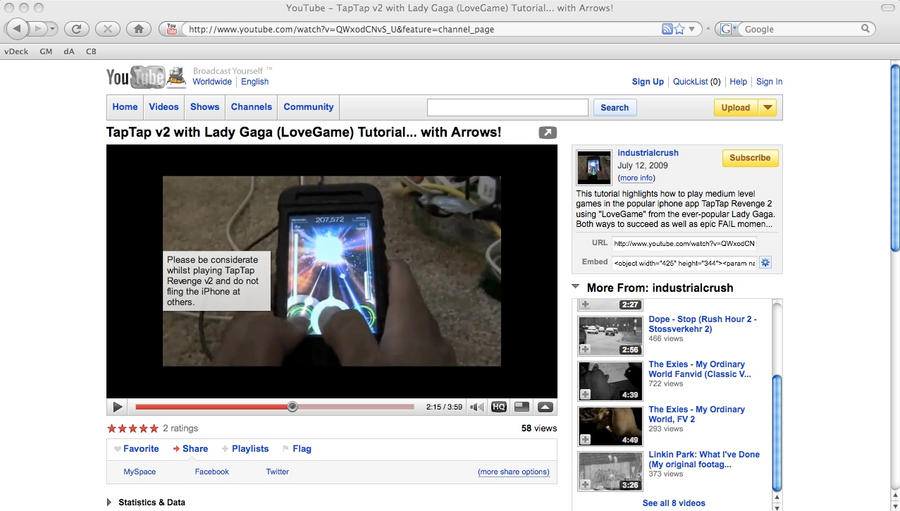Share video on MySpace
Image resolution: width=900 pixels, height=511 pixels.
tap(139, 471)
